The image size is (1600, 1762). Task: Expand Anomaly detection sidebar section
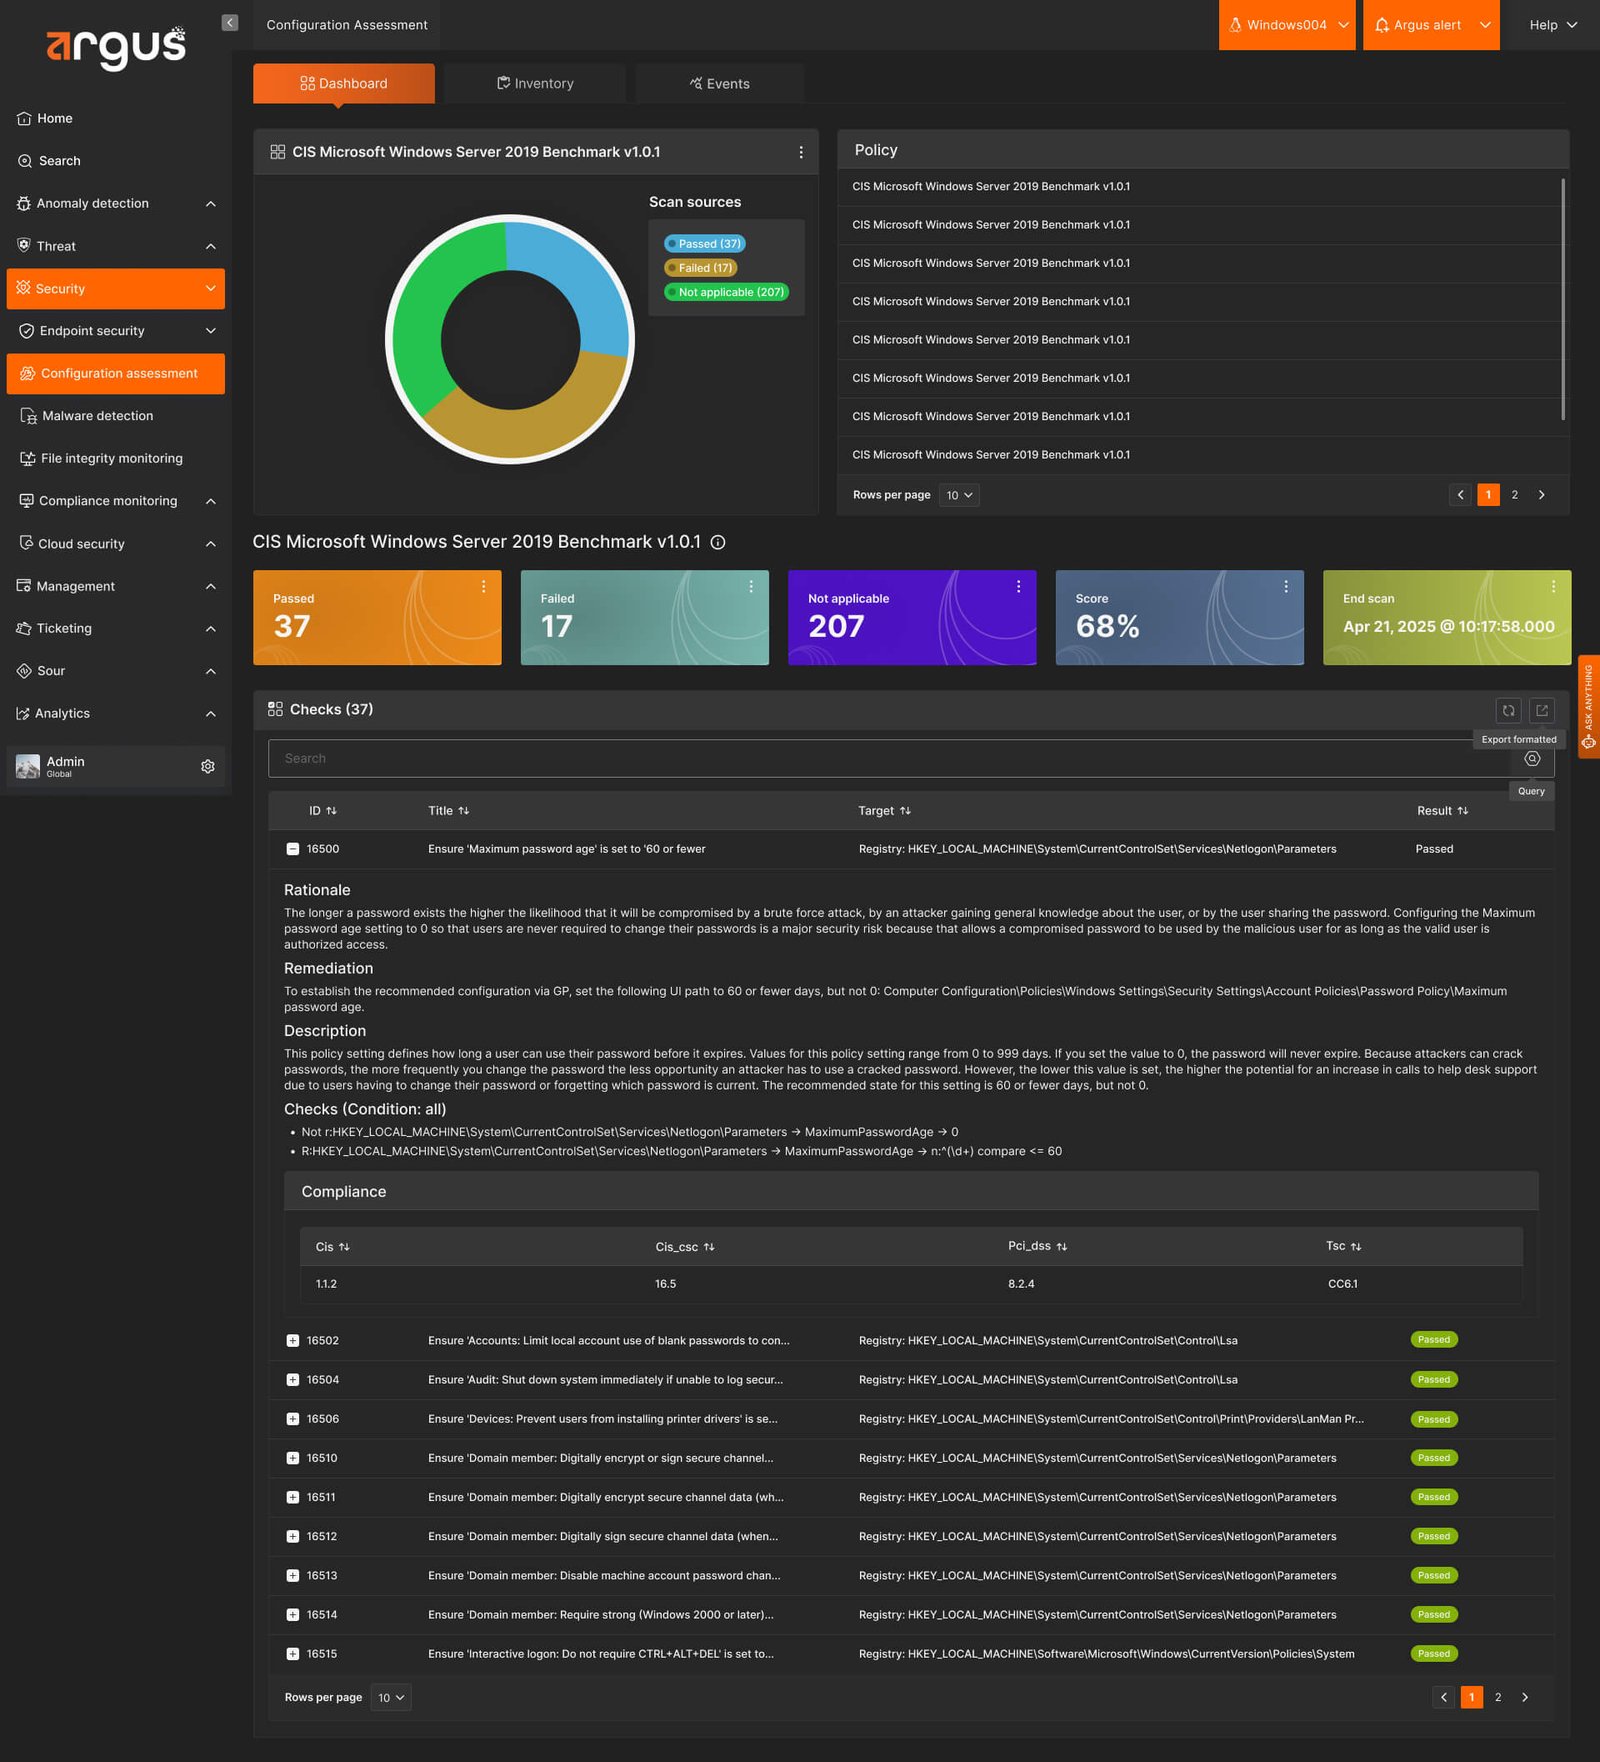click(x=116, y=204)
